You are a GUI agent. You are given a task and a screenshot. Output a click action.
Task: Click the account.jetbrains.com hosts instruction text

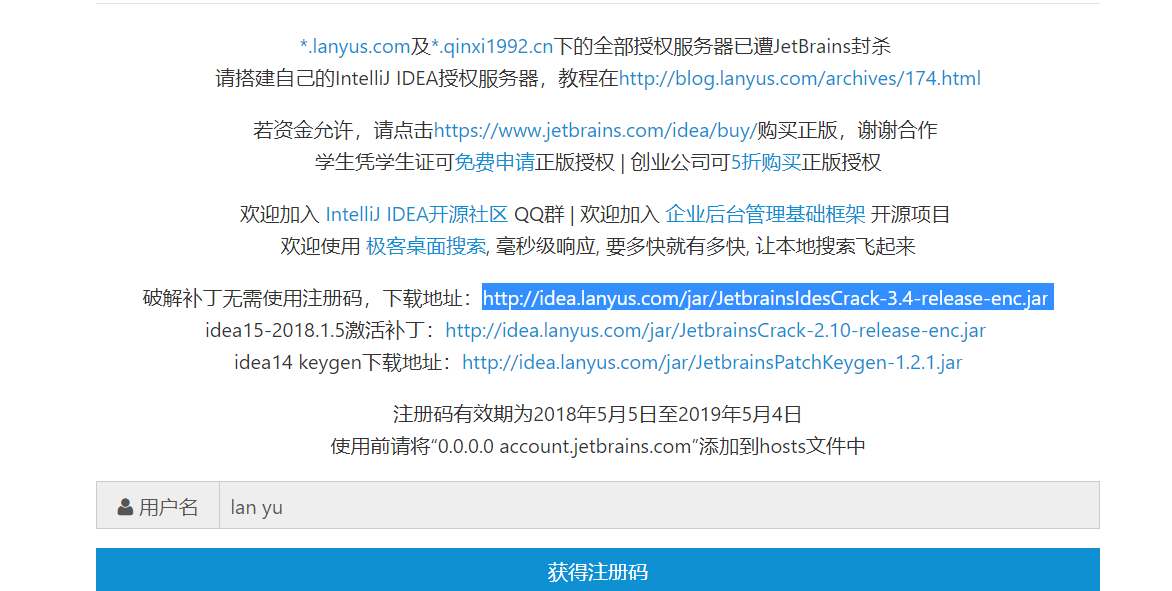597,446
